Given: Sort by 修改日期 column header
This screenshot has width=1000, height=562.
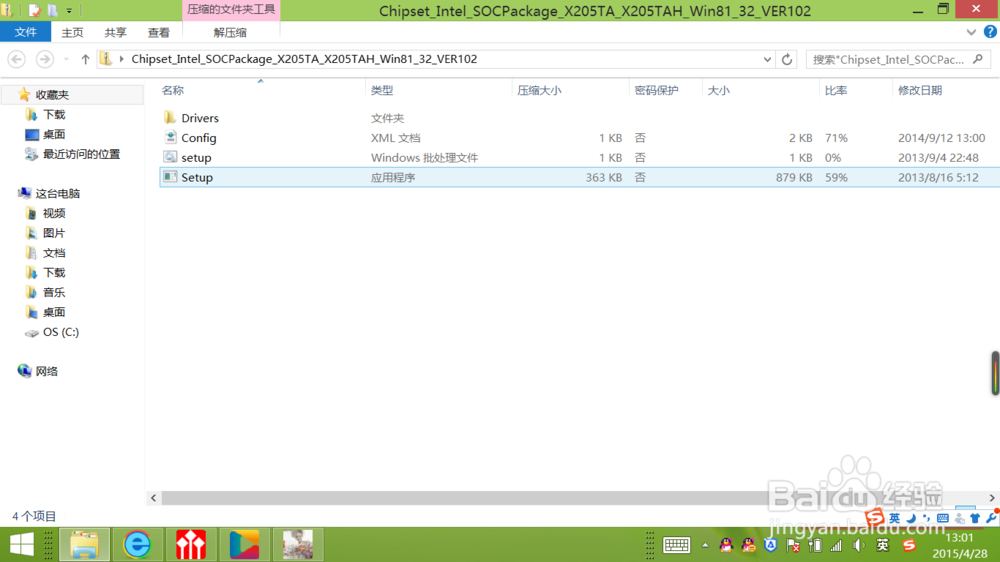Looking at the screenshot, I should [920, 91].
